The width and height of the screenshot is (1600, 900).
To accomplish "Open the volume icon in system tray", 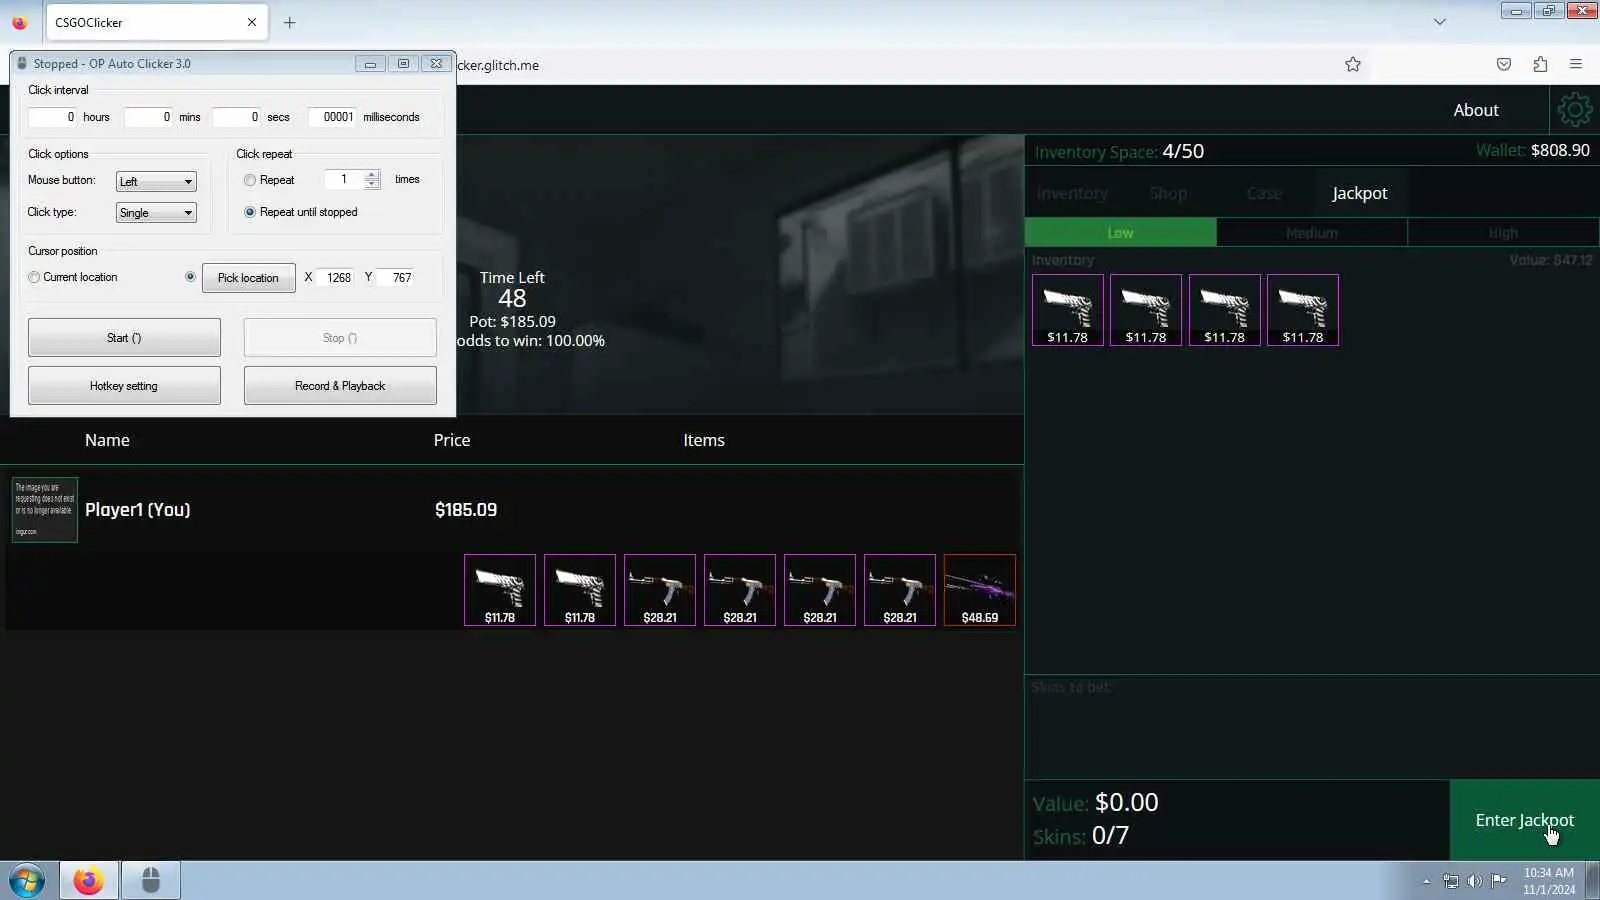I will pyautogui.click(x=1474, y=881).
